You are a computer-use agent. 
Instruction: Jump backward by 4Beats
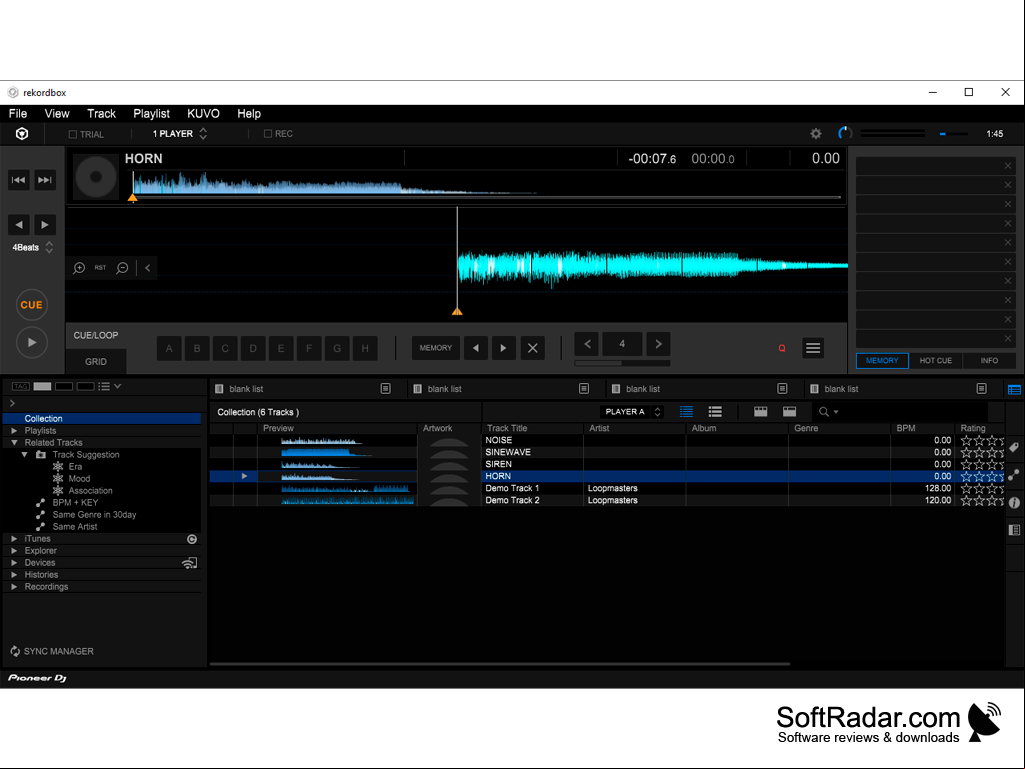tap(19, 224)
